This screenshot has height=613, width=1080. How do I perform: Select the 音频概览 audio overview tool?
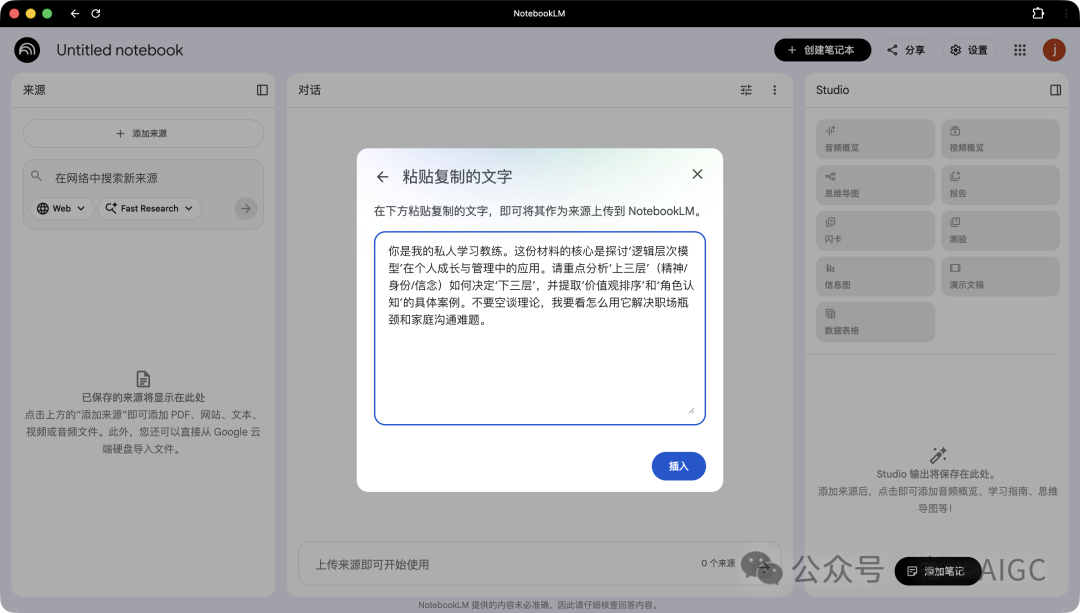pos(875,138)
